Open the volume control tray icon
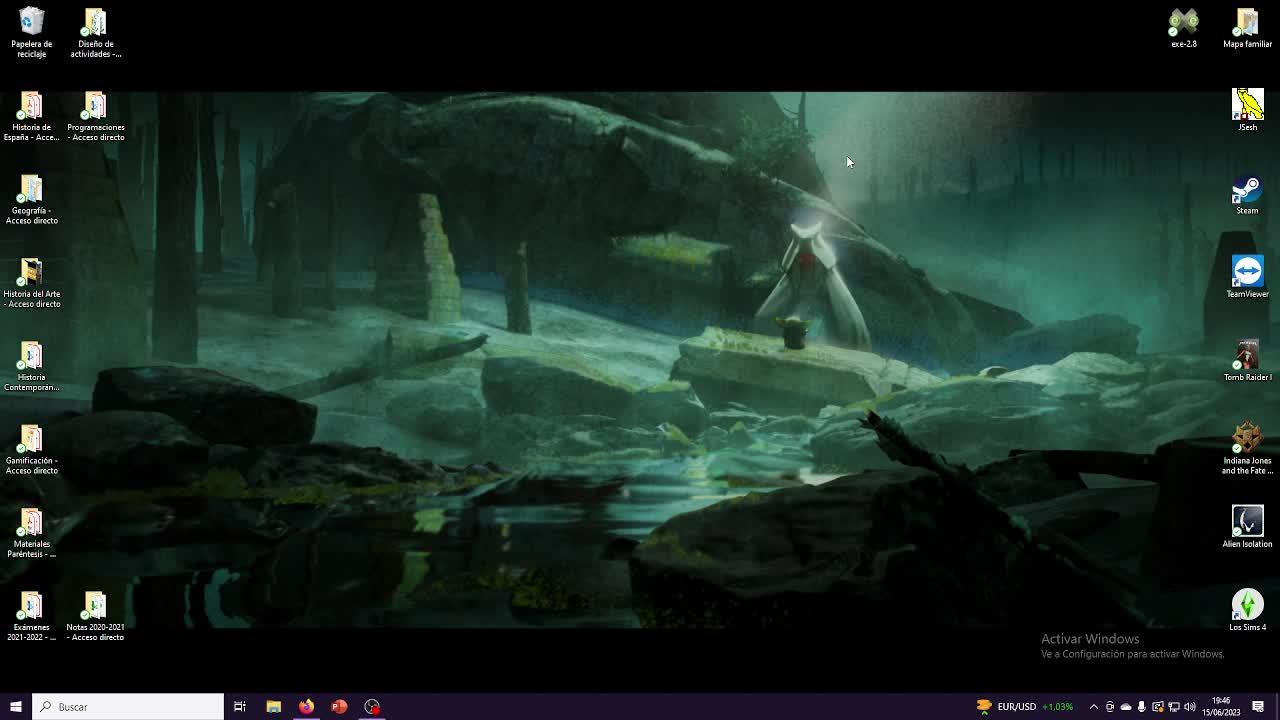 pyautogui.click(x=1190, y=707)
